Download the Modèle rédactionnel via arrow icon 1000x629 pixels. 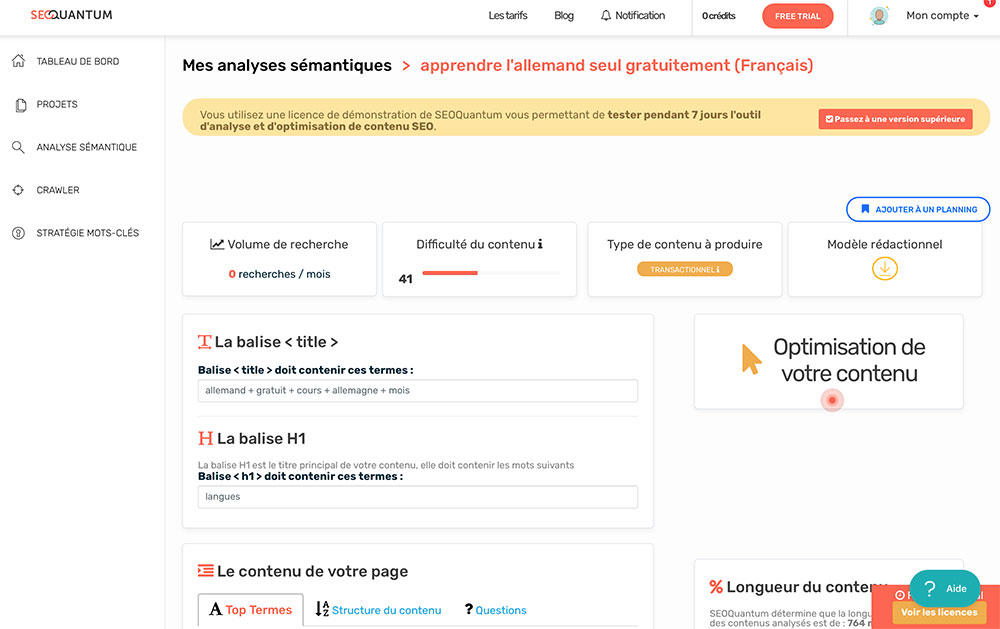pos(885,269)
